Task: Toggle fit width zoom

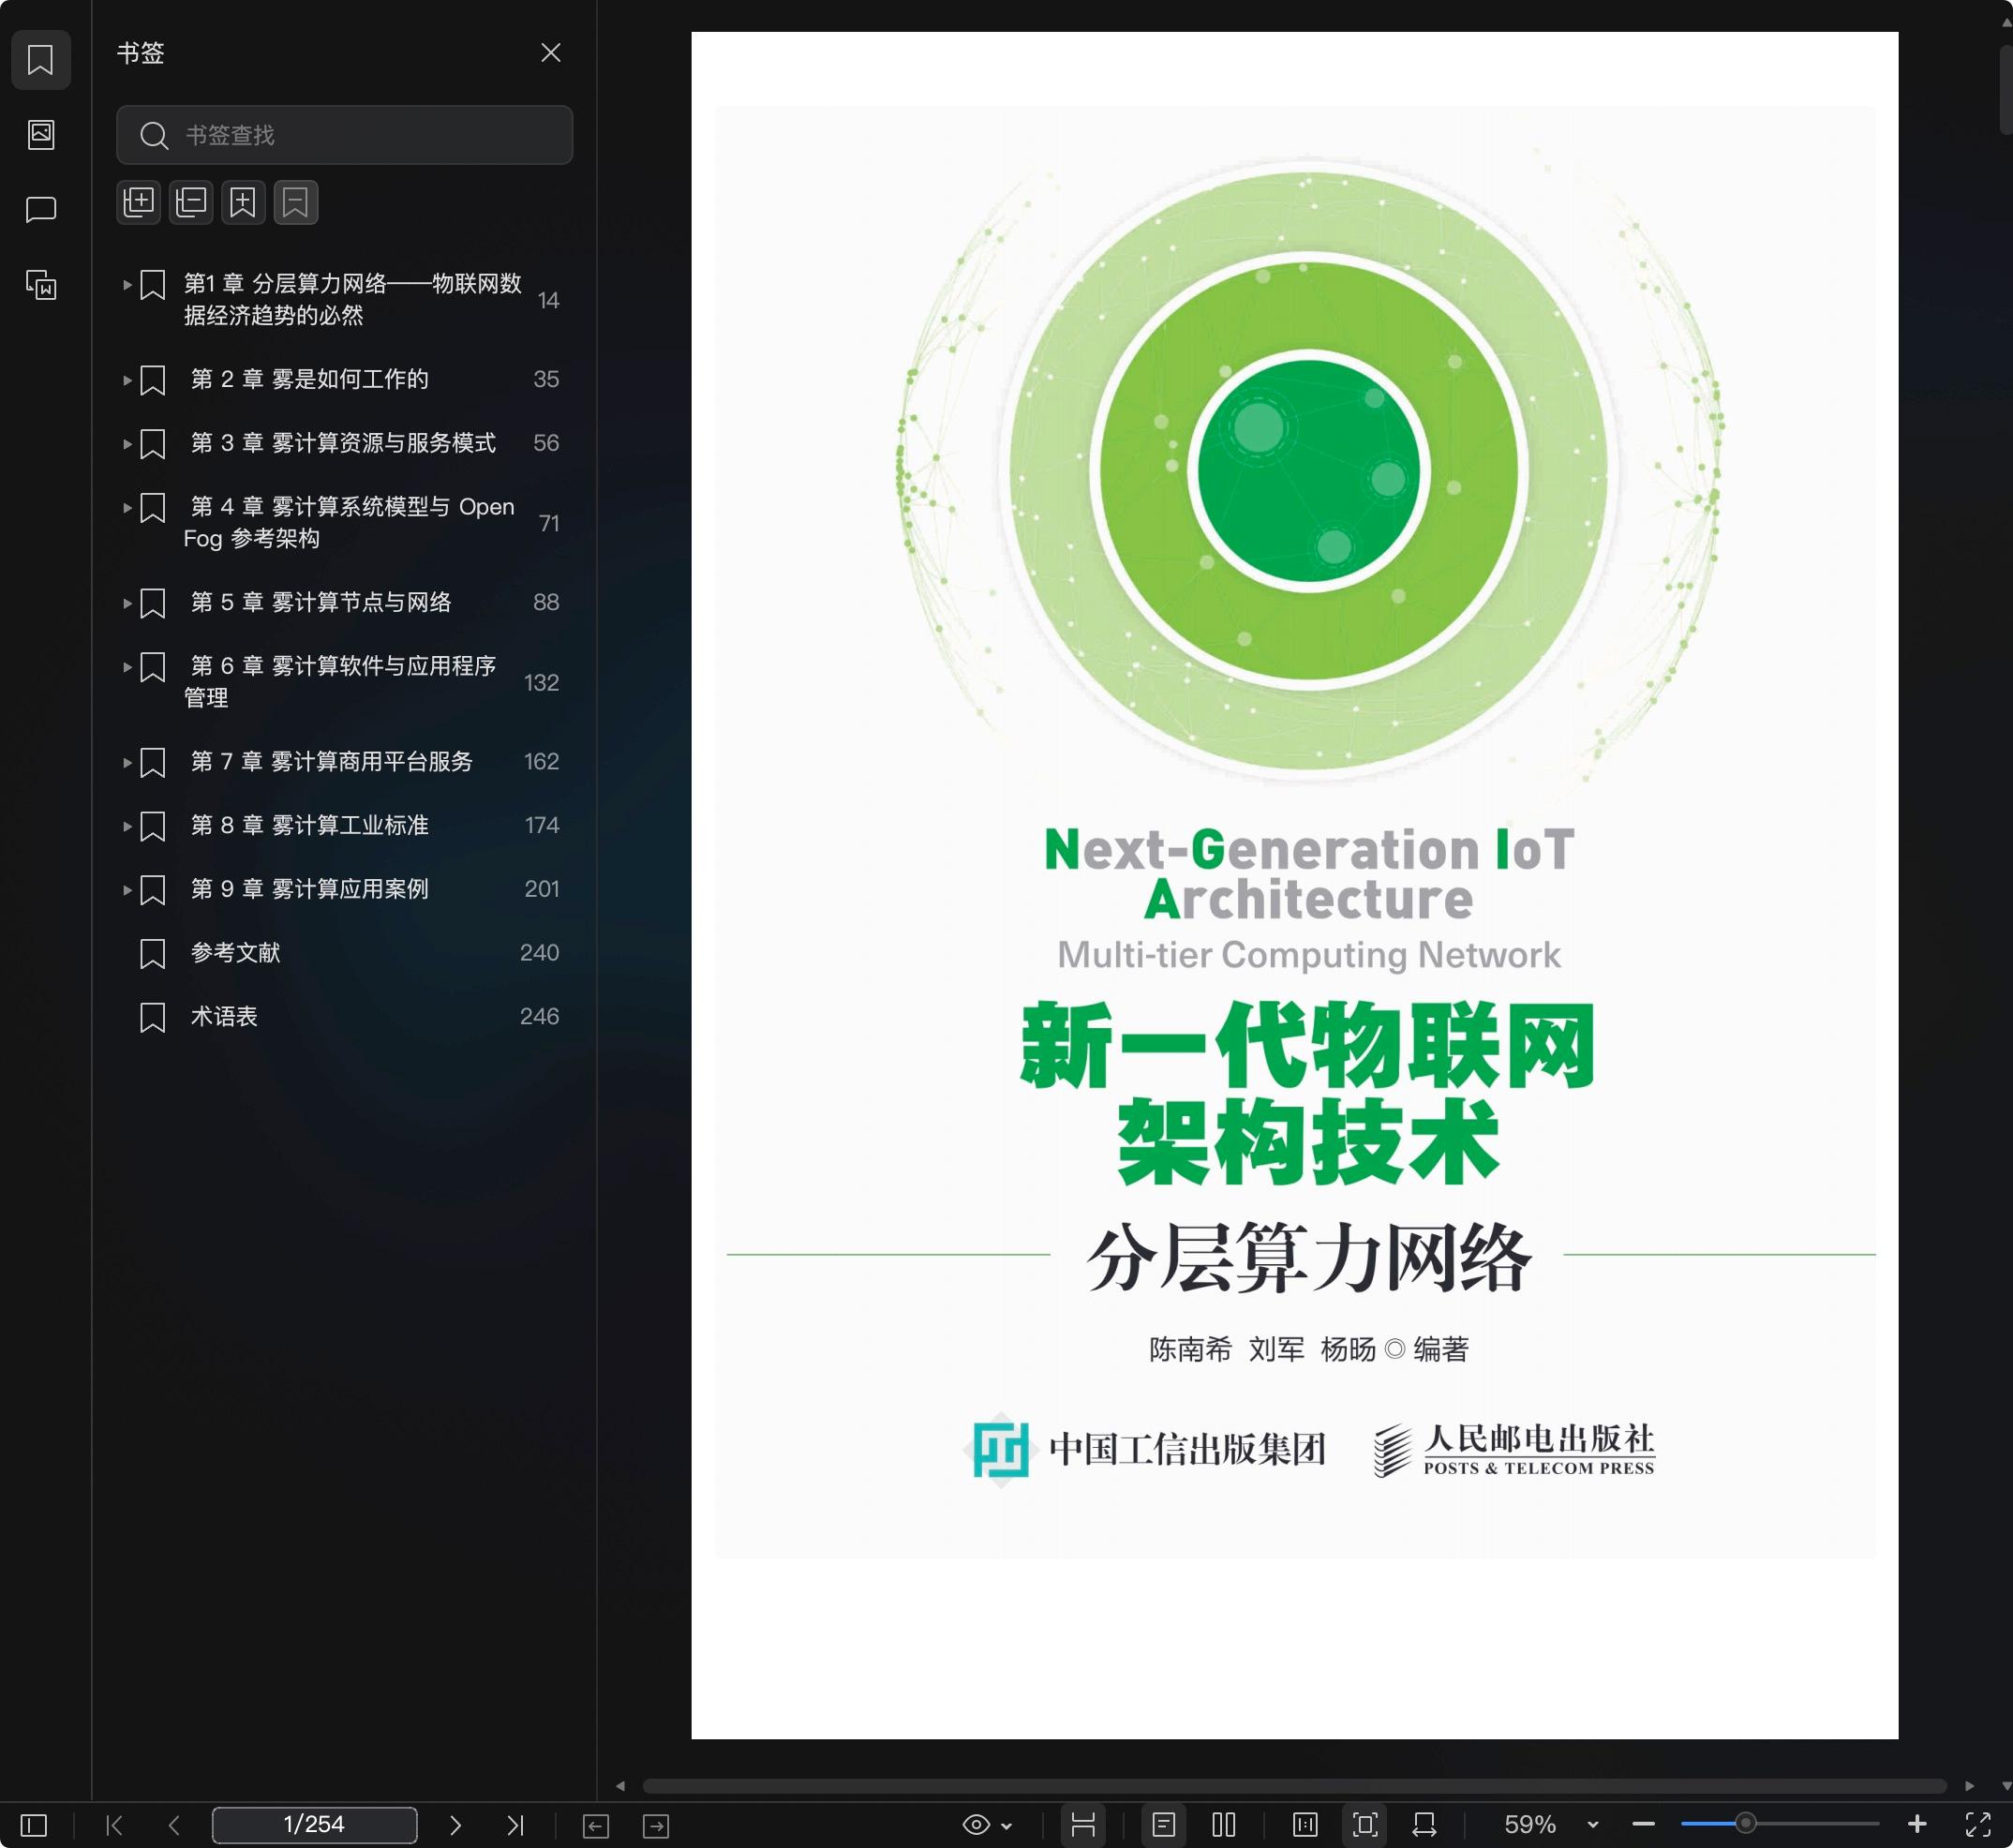Action: click(x=1425, y=1825)
